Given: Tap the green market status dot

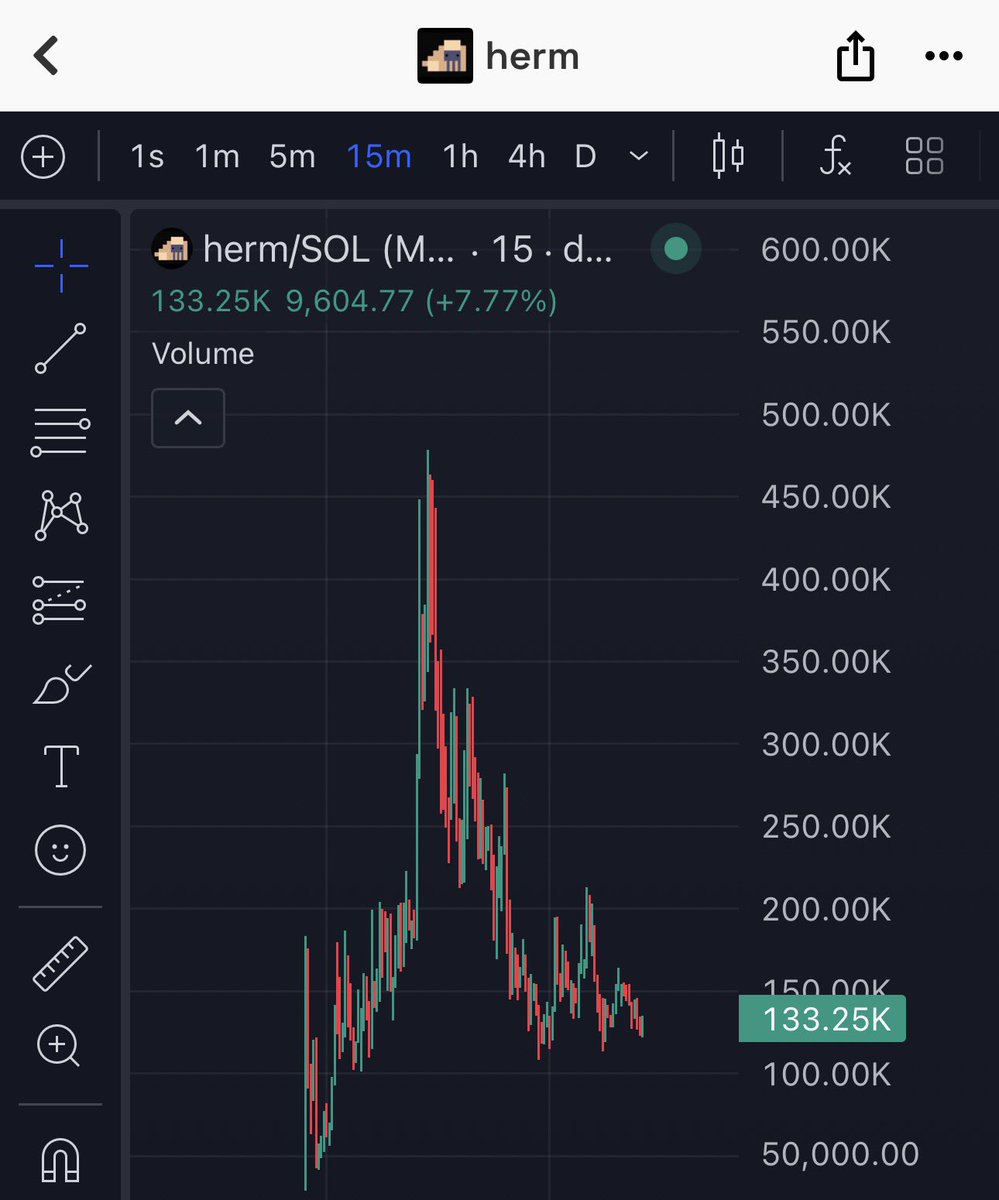Looking at the screenshot, I should tap(676, 249).
